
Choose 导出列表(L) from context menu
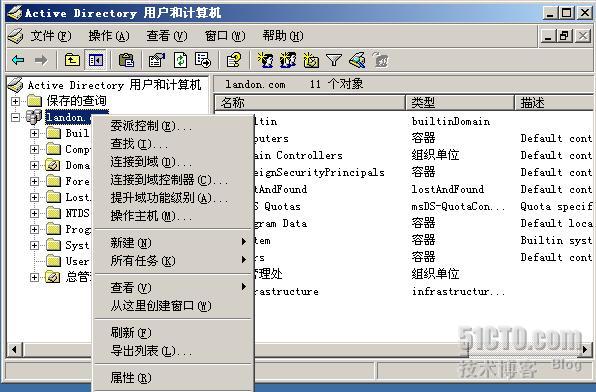click(173, 351)
